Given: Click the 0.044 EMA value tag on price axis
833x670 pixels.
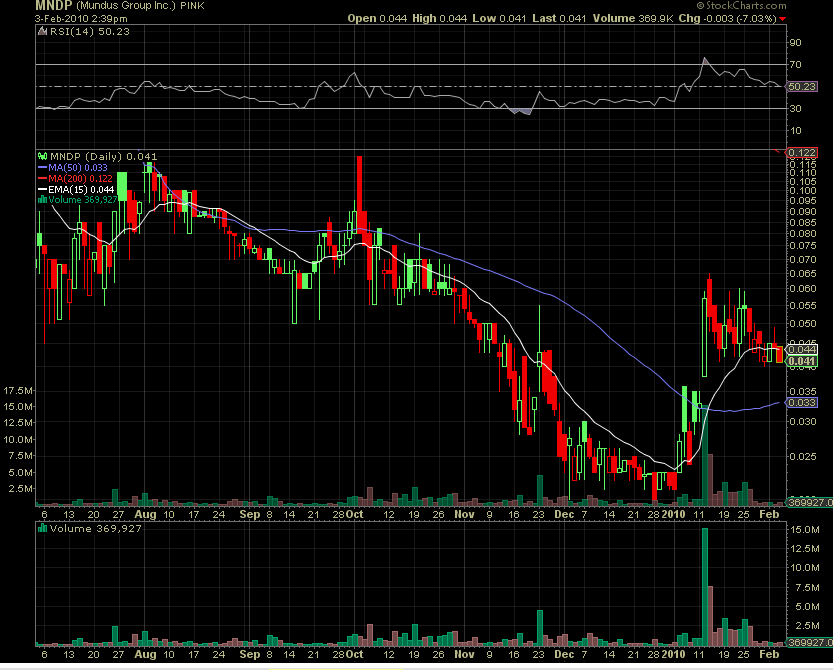Looking at the screenshot, I should pyautogui.click(x=802, y=349).
